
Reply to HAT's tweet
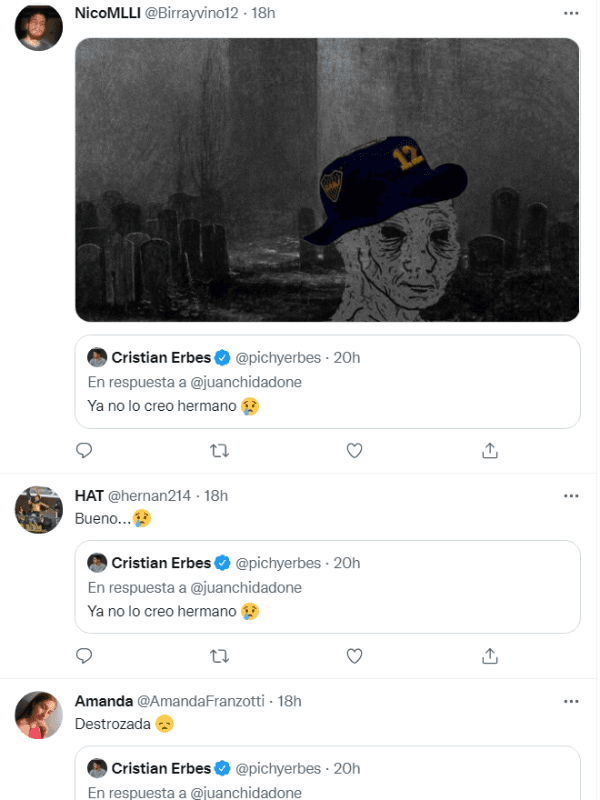85,656
